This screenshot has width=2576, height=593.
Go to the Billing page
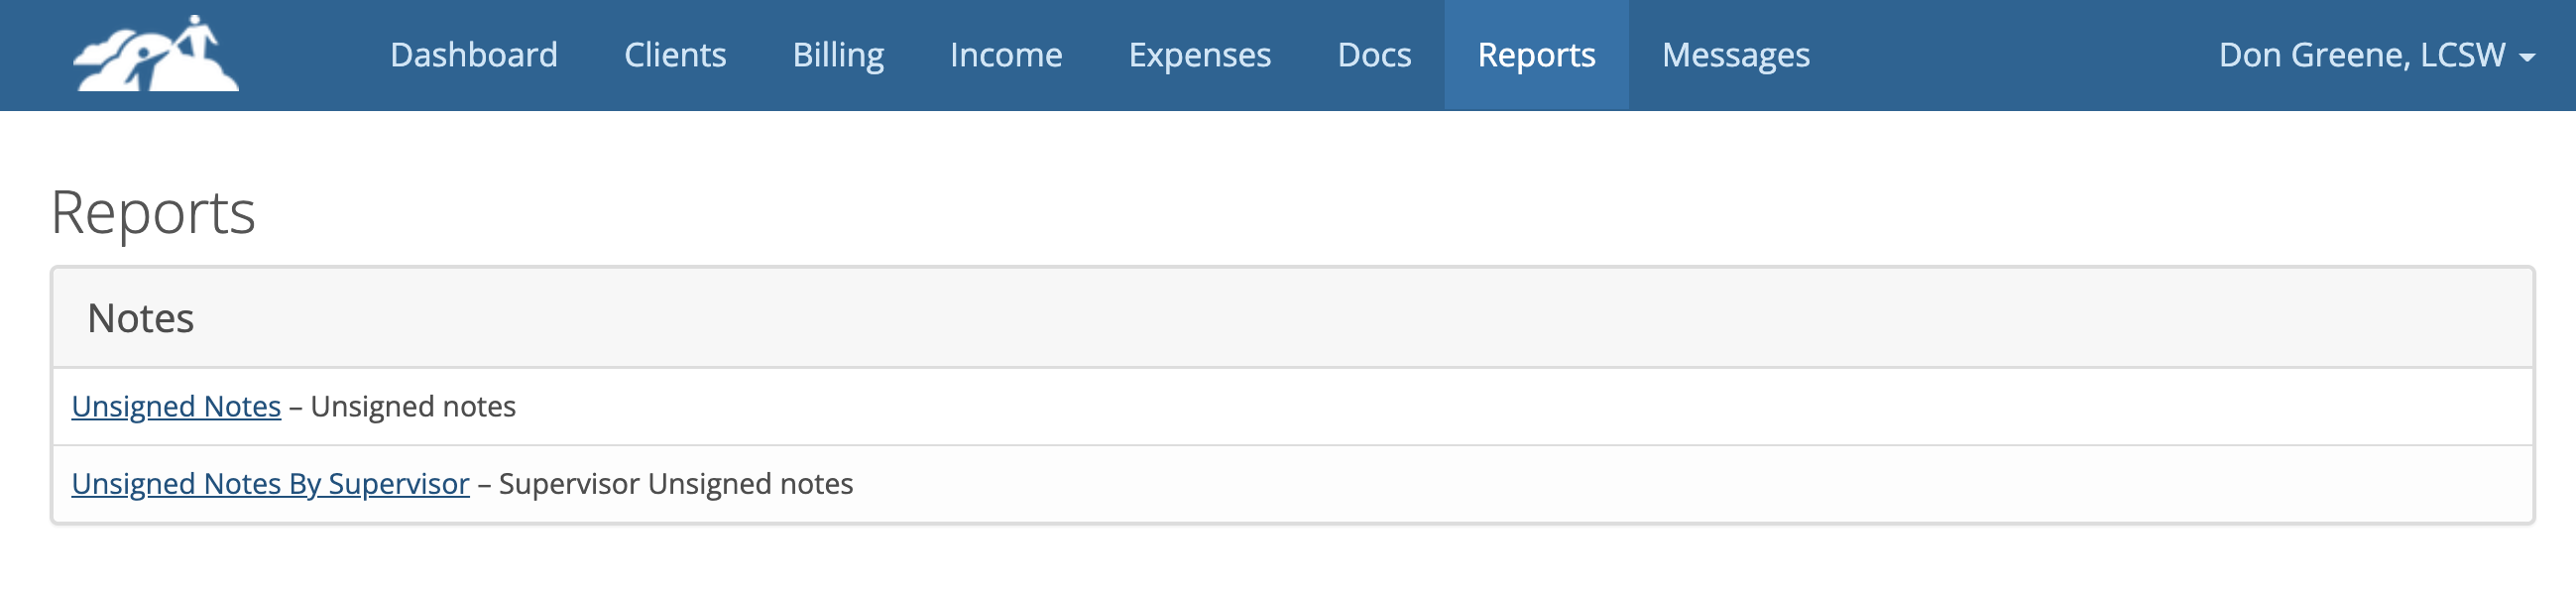[838, 55]
